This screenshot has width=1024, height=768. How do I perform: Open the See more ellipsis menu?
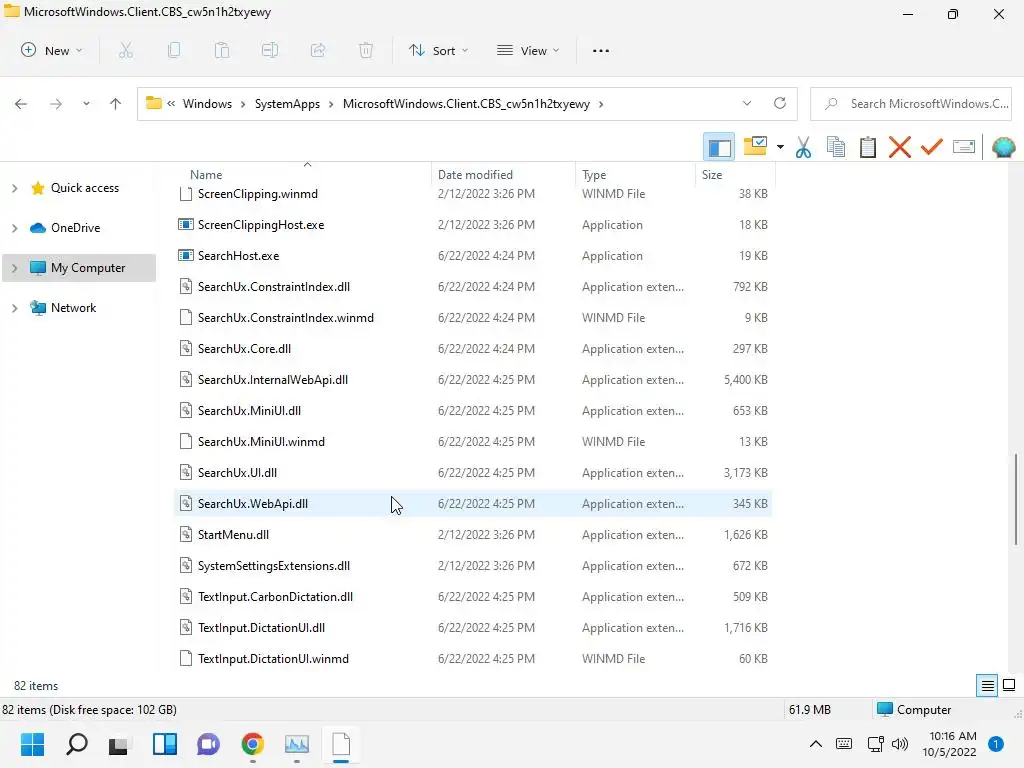(x=601, y=50)
